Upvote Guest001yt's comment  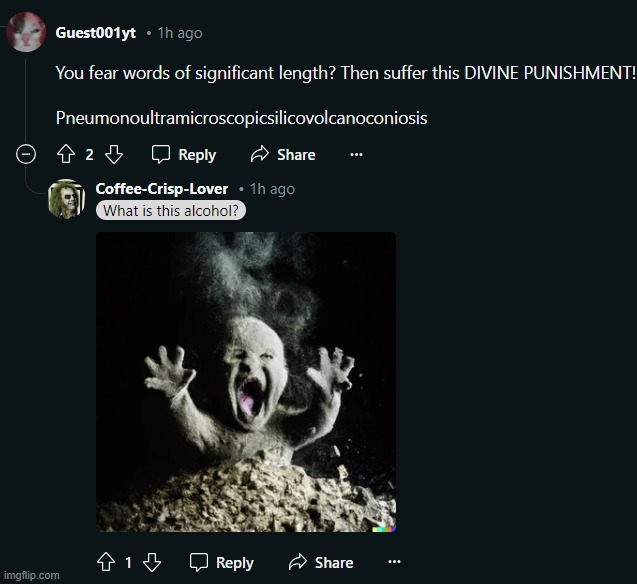(x=66, y=154)
